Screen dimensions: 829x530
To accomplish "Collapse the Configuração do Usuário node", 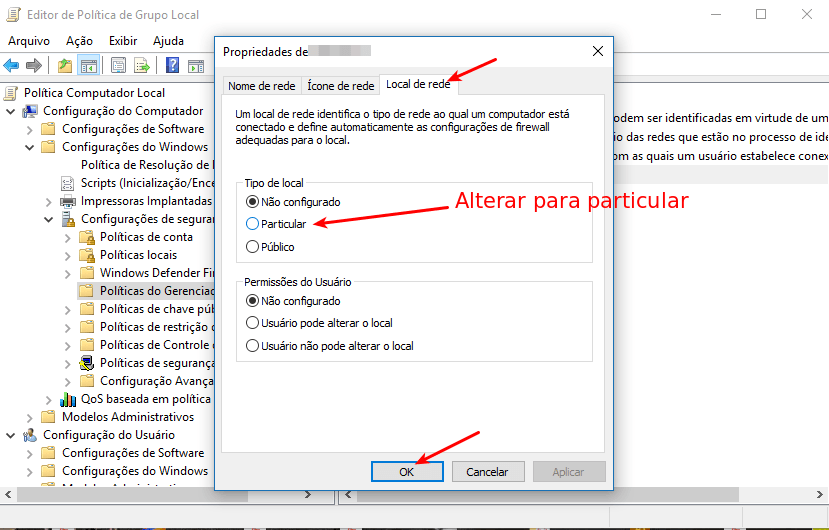I will (11, 435).
